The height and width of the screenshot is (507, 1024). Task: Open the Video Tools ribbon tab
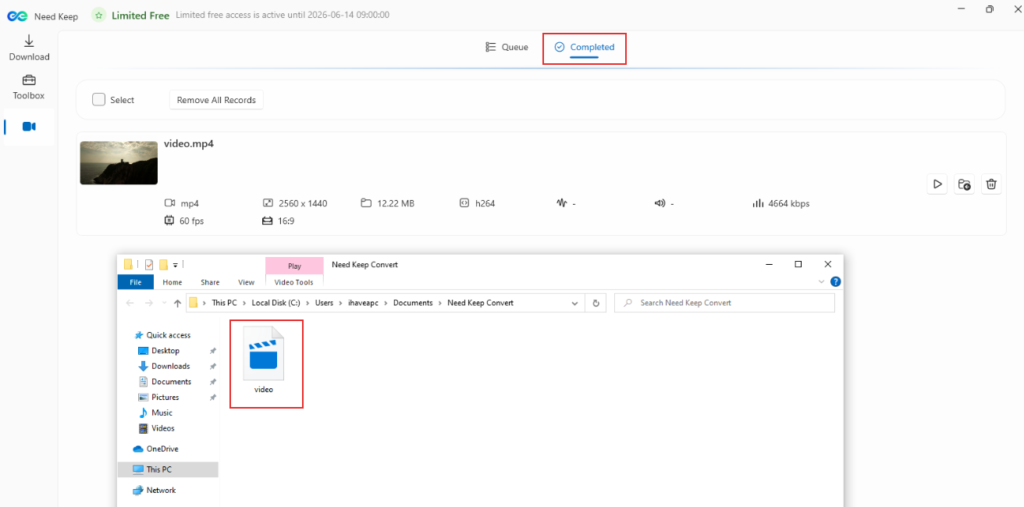pyautogui.click(x=294, y=282)
